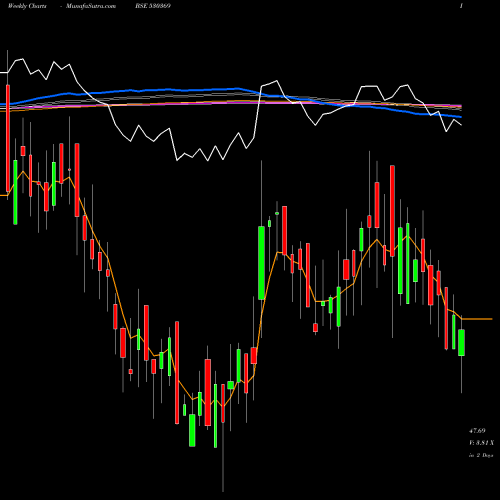
Task: Click the volume line starting with 'V:'
Action: 481,443
